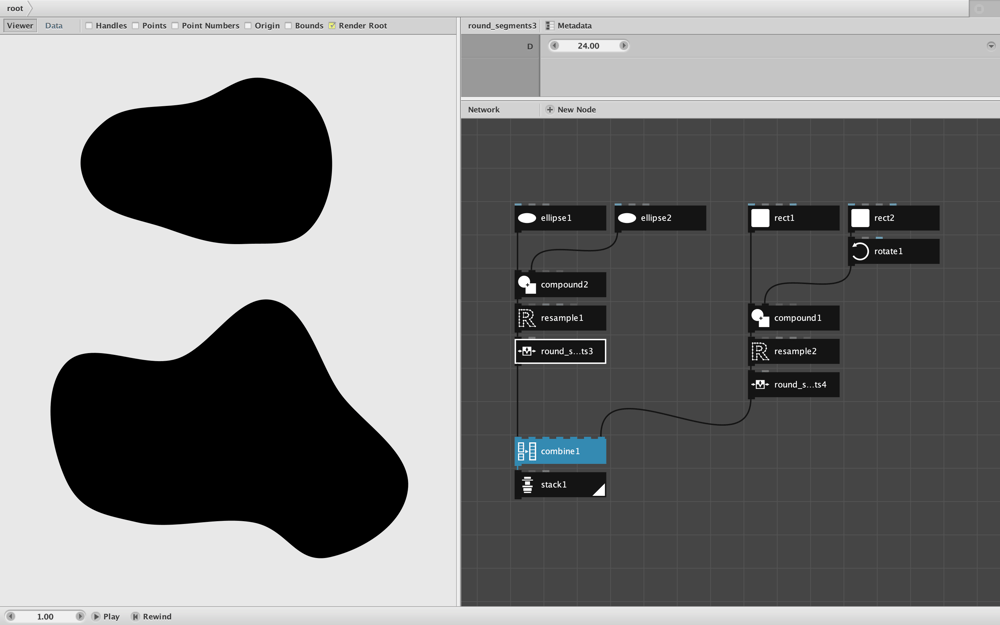The width and height of the screenshot is (1000, 625).
Task: Click the stack1 rendered-node corner triangle
Action: point(599,490)
